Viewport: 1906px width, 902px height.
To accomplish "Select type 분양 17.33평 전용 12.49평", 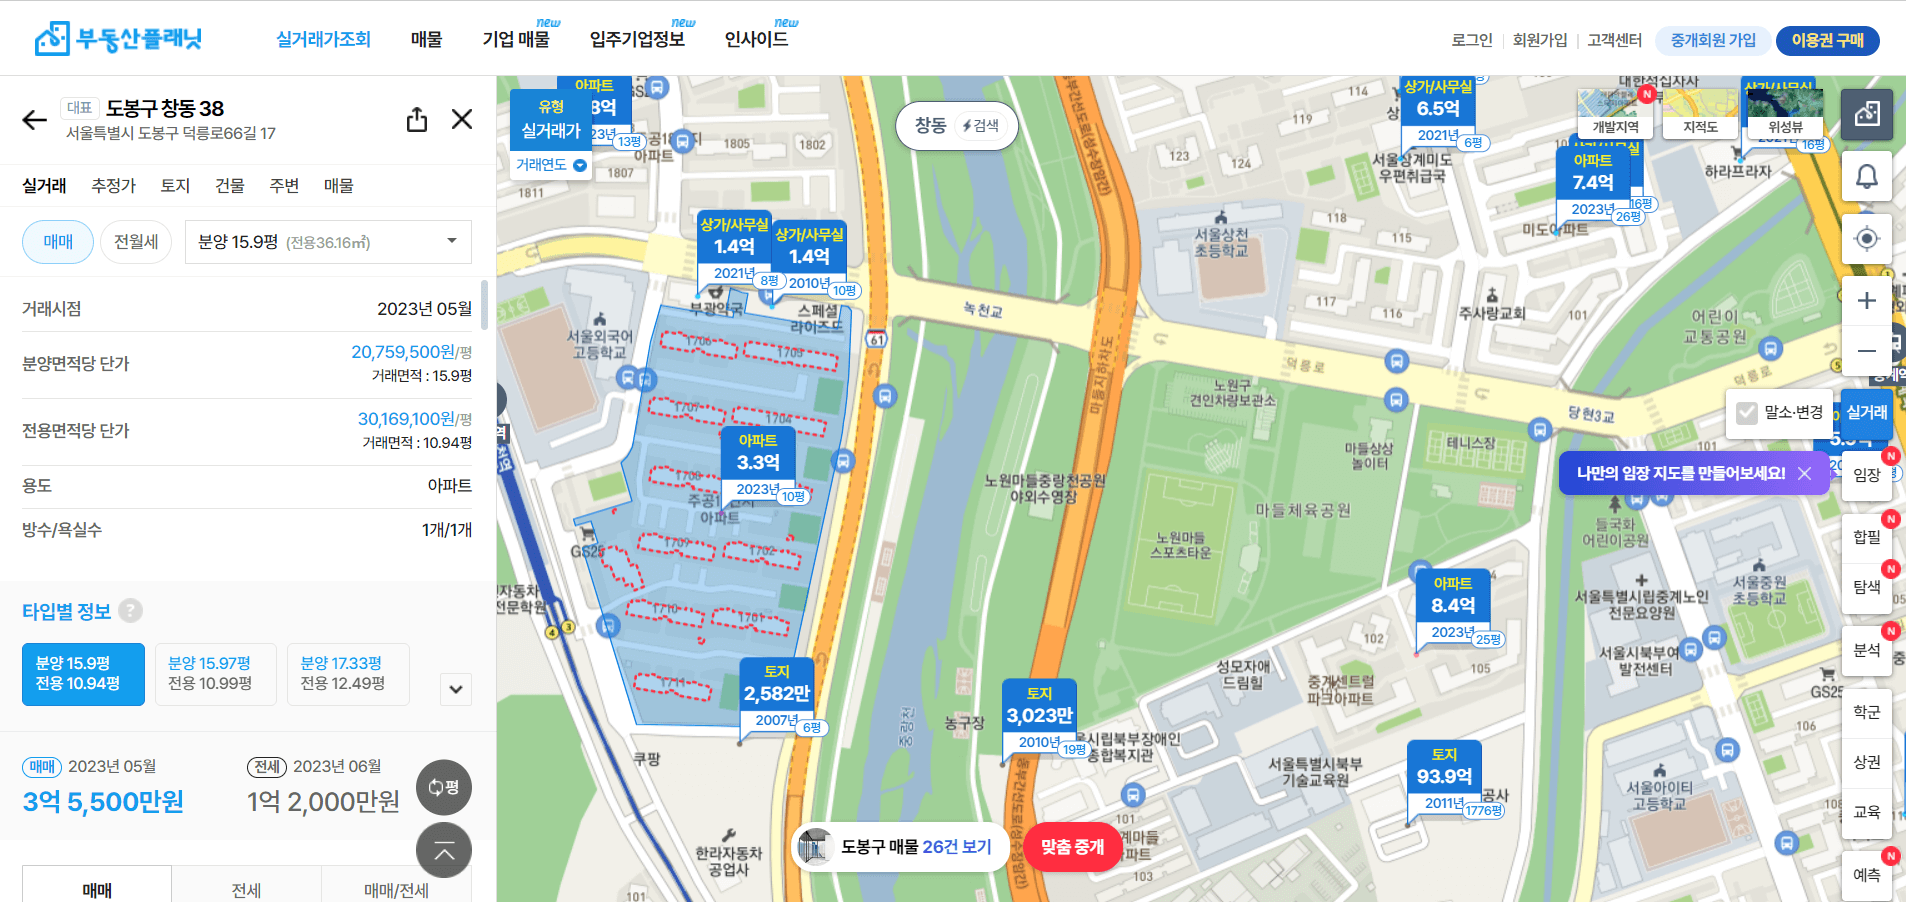I will click(x=348, y=674).
